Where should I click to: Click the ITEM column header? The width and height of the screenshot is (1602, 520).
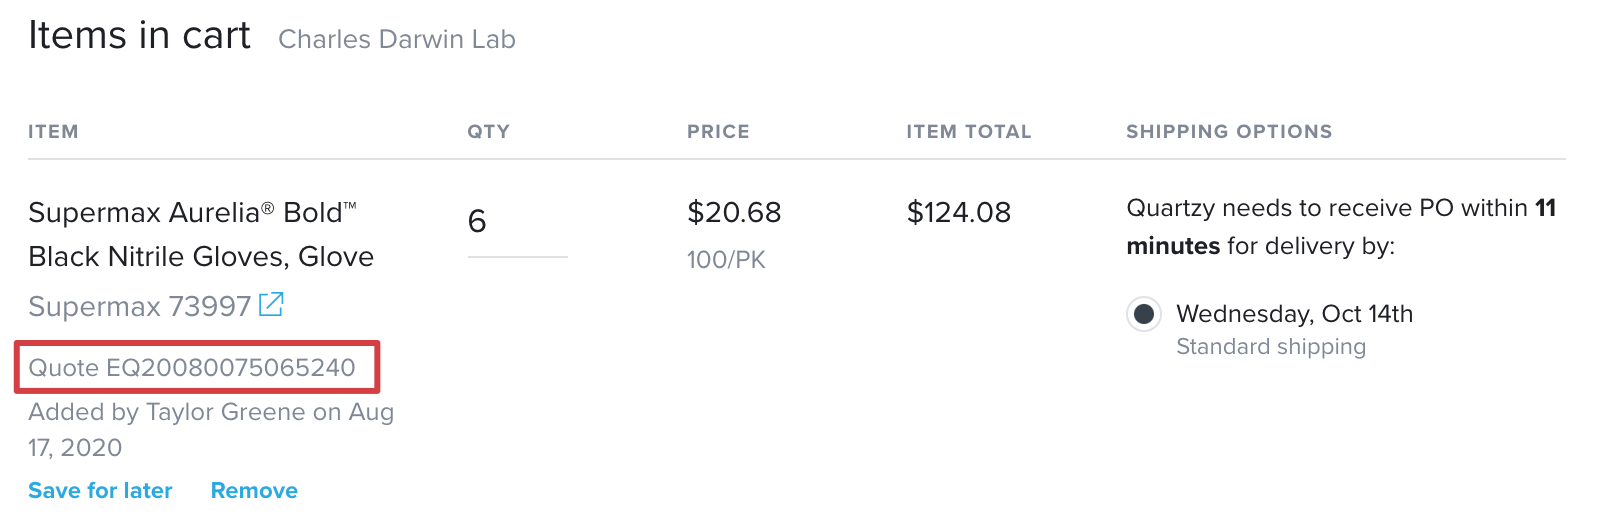pos(53,132)
